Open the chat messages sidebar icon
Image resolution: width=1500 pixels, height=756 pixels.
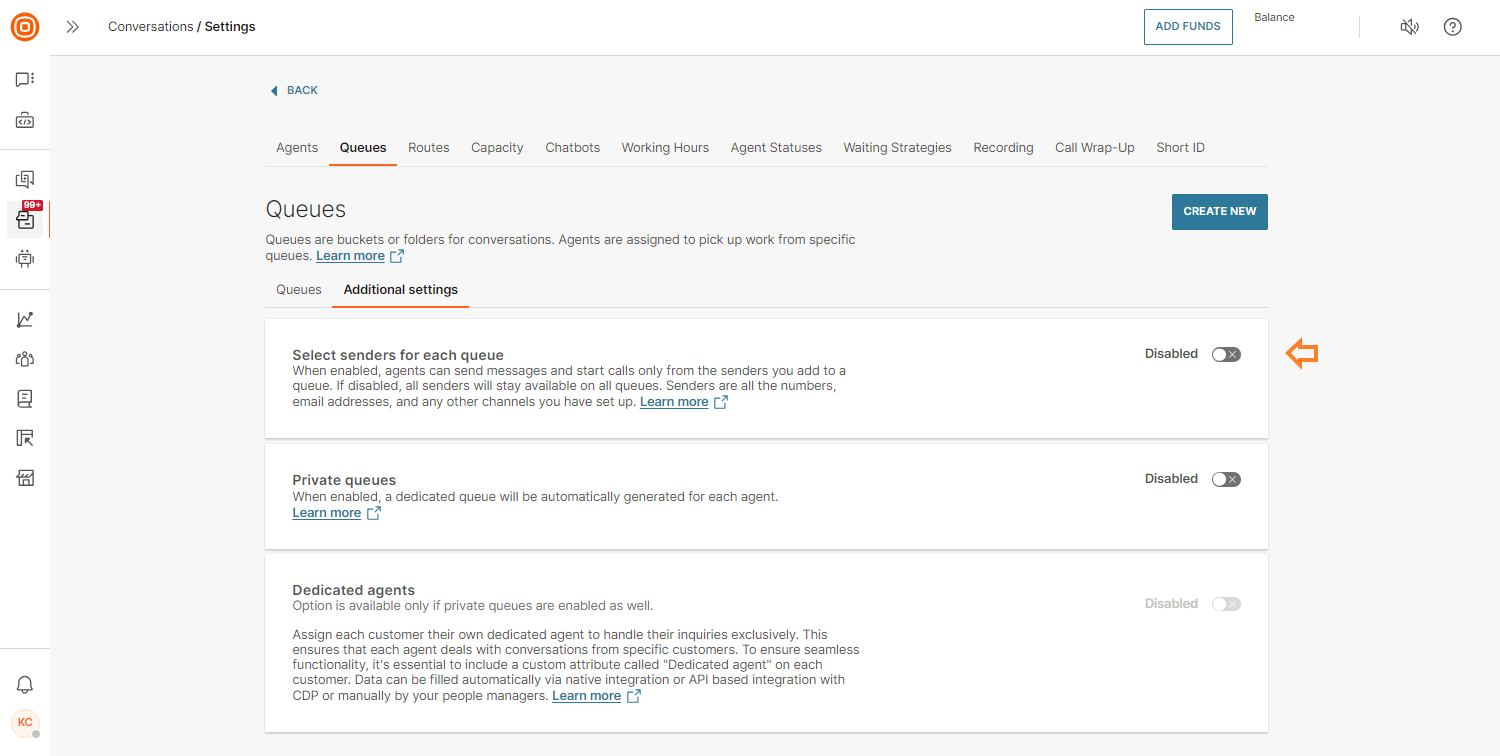click(25, 79)
